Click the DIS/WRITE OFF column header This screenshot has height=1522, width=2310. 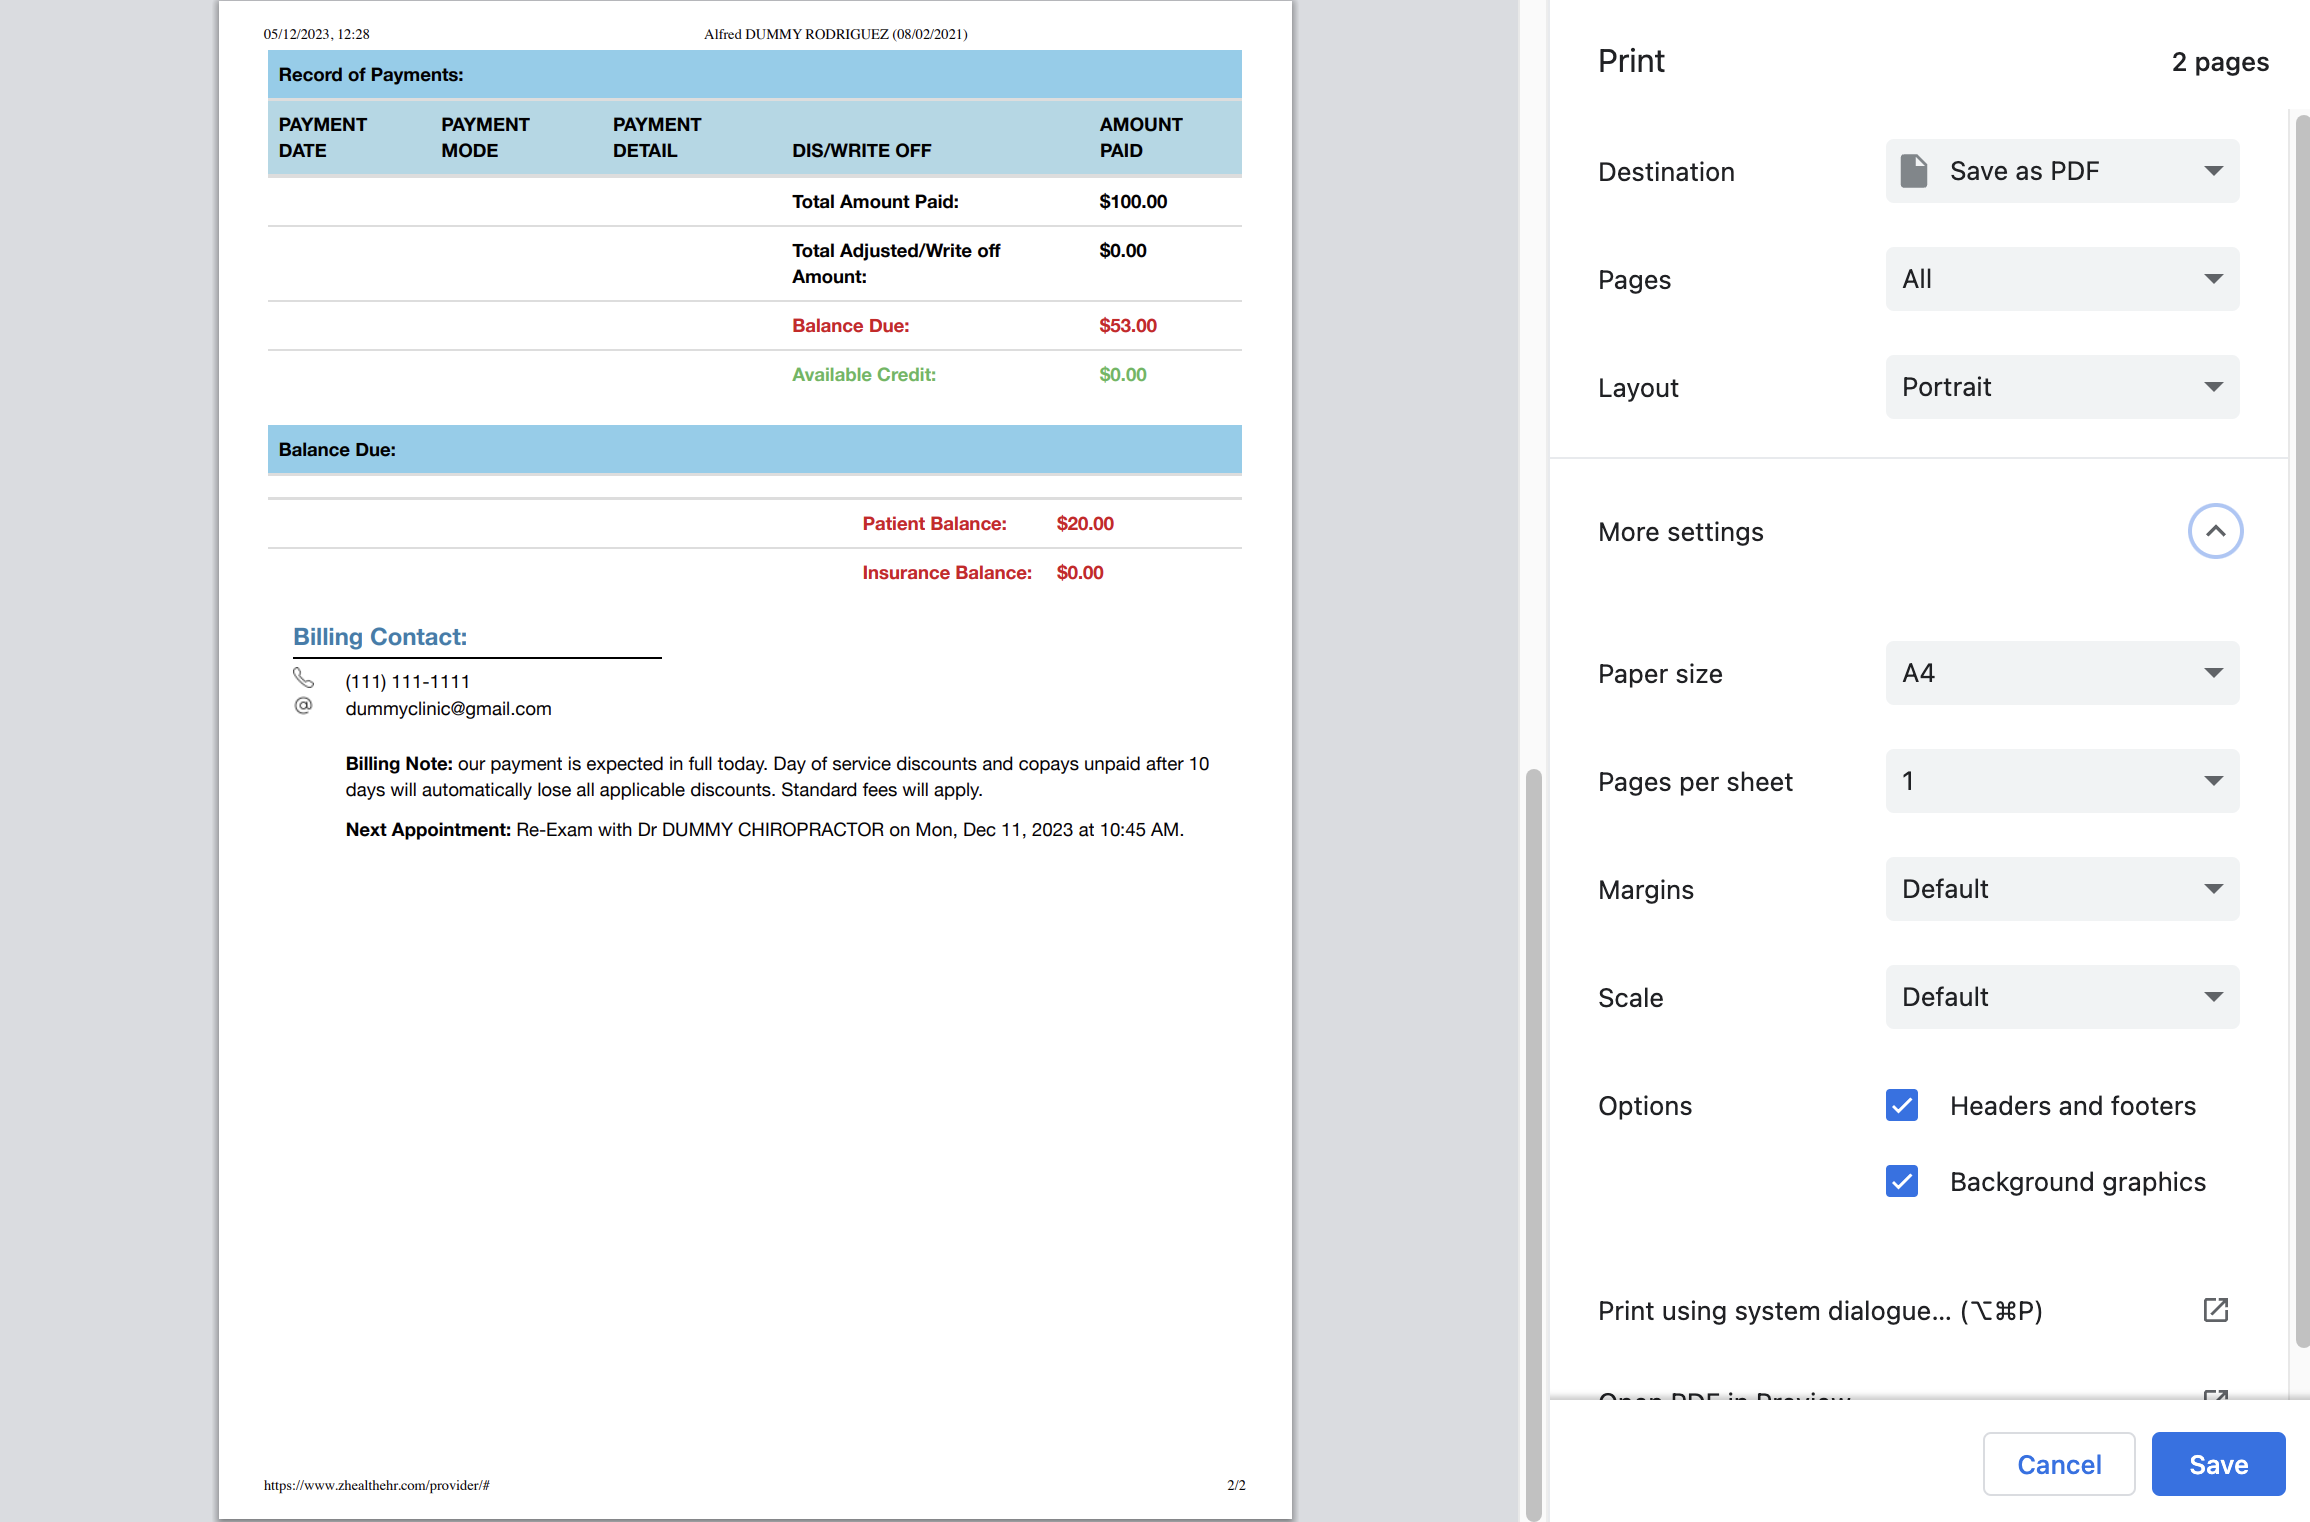[x=862, y=150]
